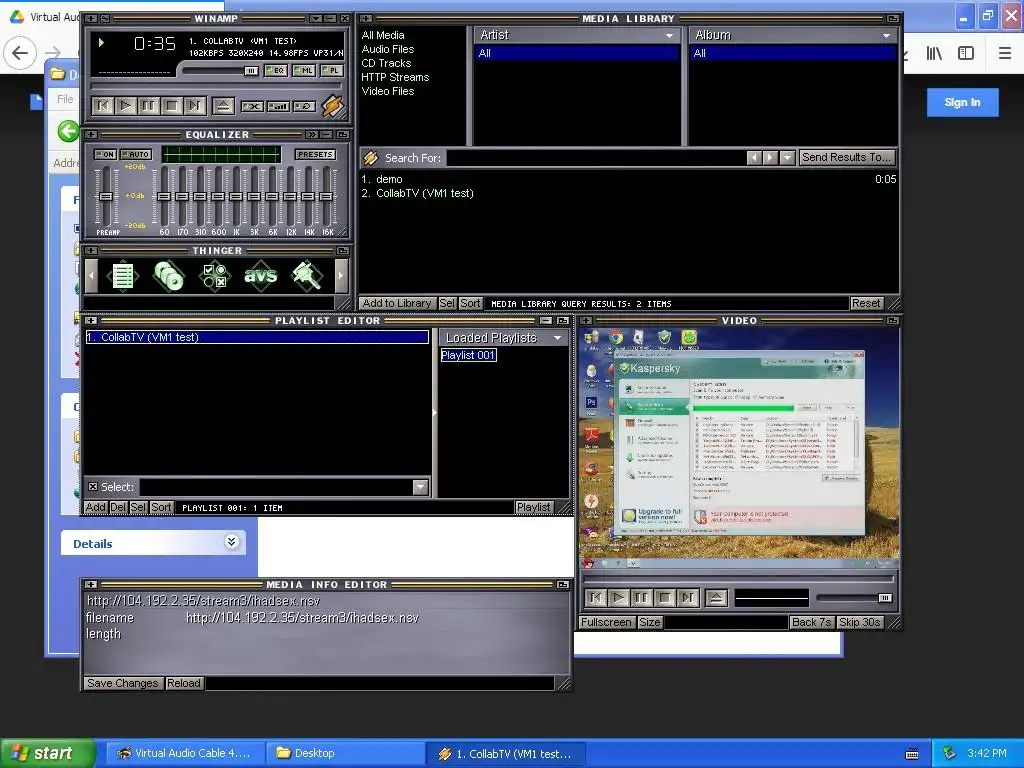Select Playlist 001 in loaded playlists
This screenshot has height=768, width=1024.
[x=468, y=355]
